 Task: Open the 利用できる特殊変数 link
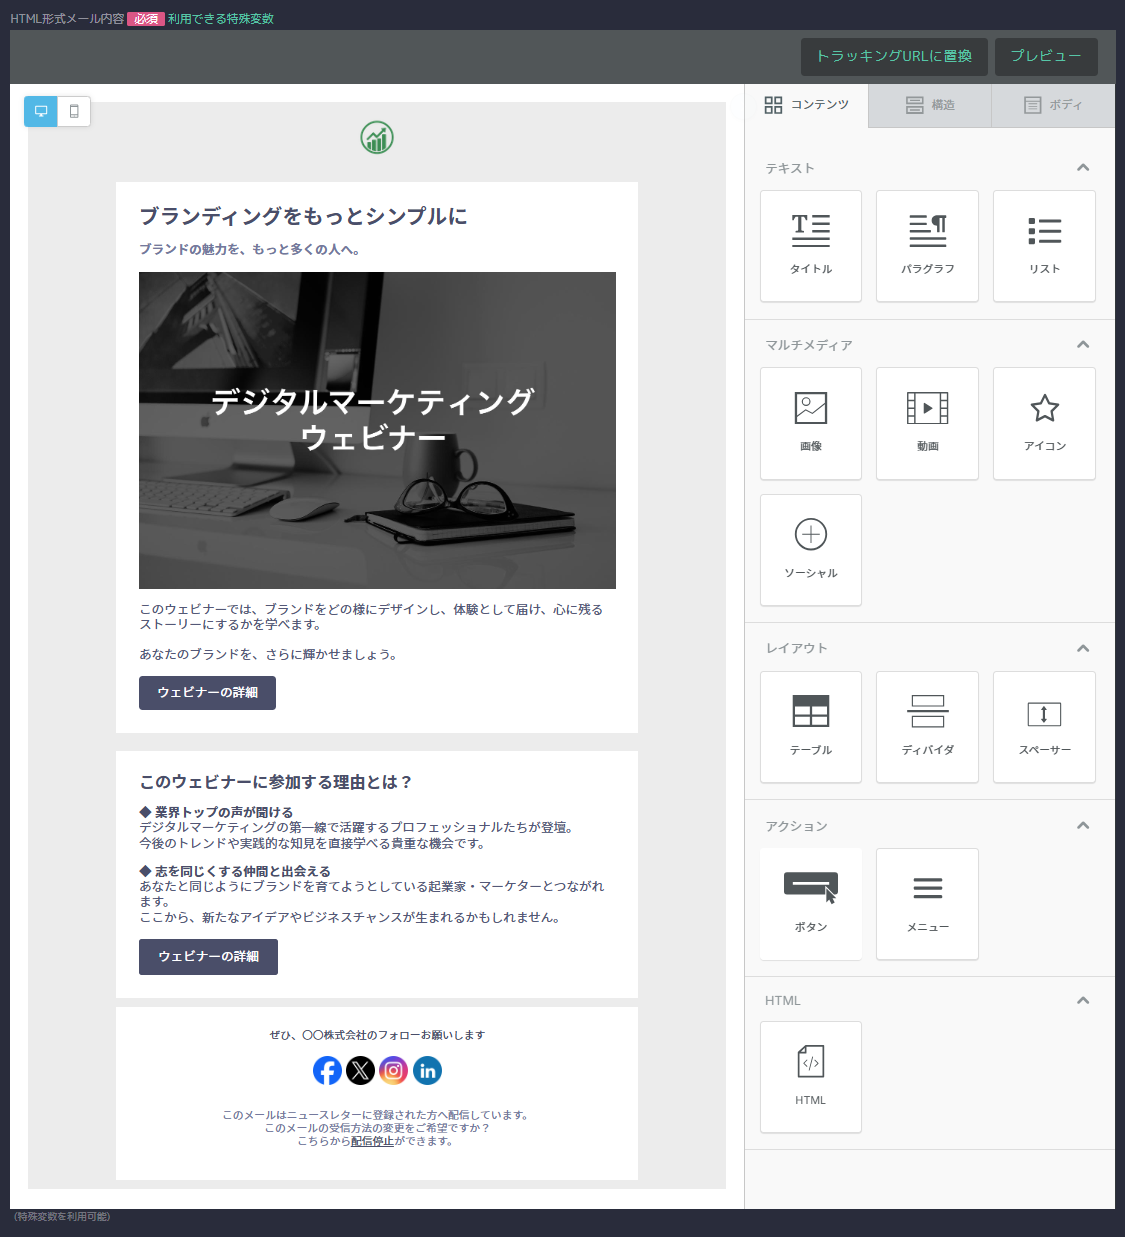pyautogui.click(x=221, y=19)
